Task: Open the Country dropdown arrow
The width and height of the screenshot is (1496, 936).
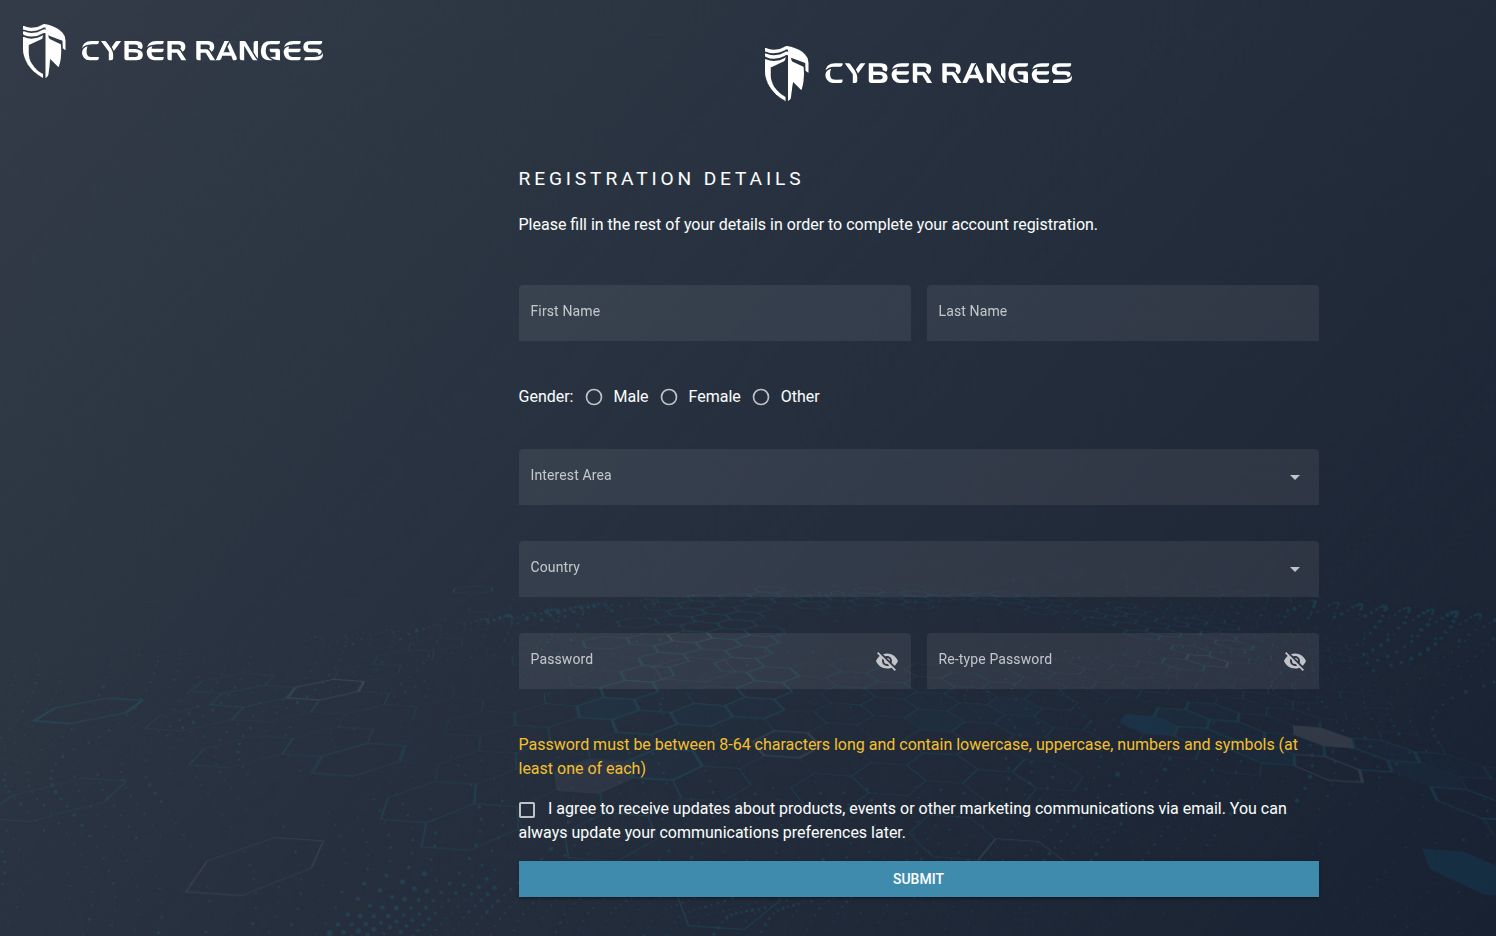Action: point(1294,569)
